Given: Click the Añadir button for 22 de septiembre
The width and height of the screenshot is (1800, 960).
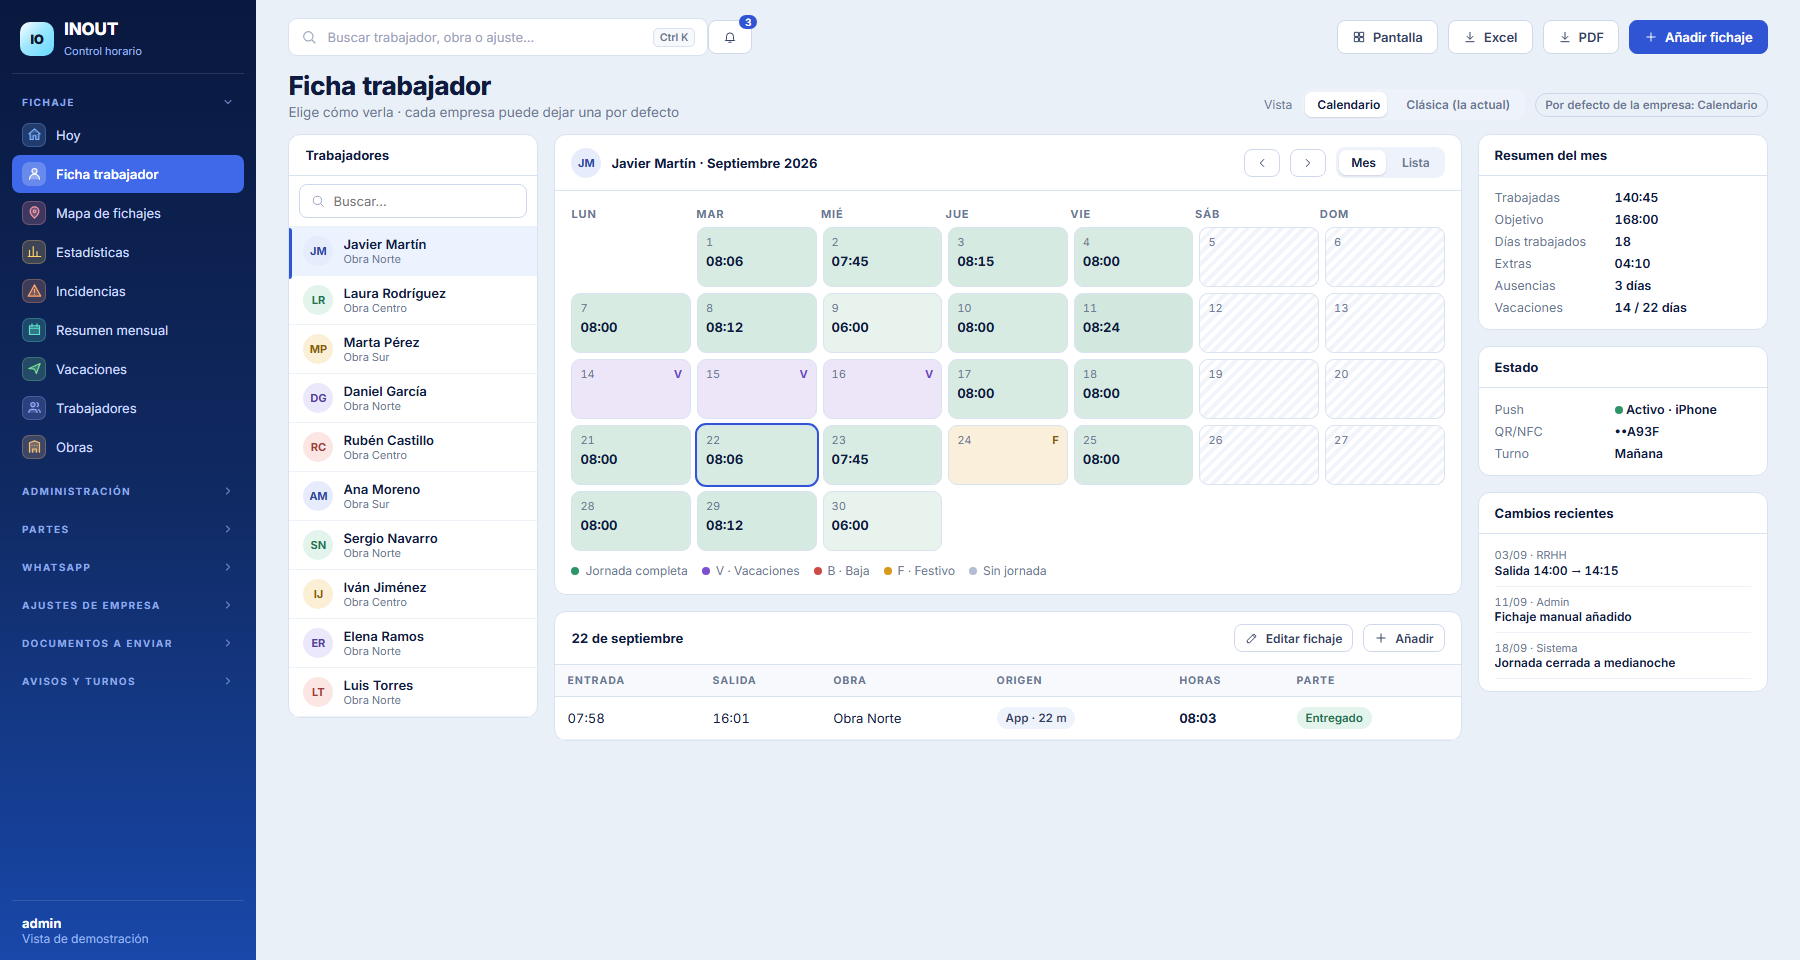Looking at the screenshot, I should 1404,638.
